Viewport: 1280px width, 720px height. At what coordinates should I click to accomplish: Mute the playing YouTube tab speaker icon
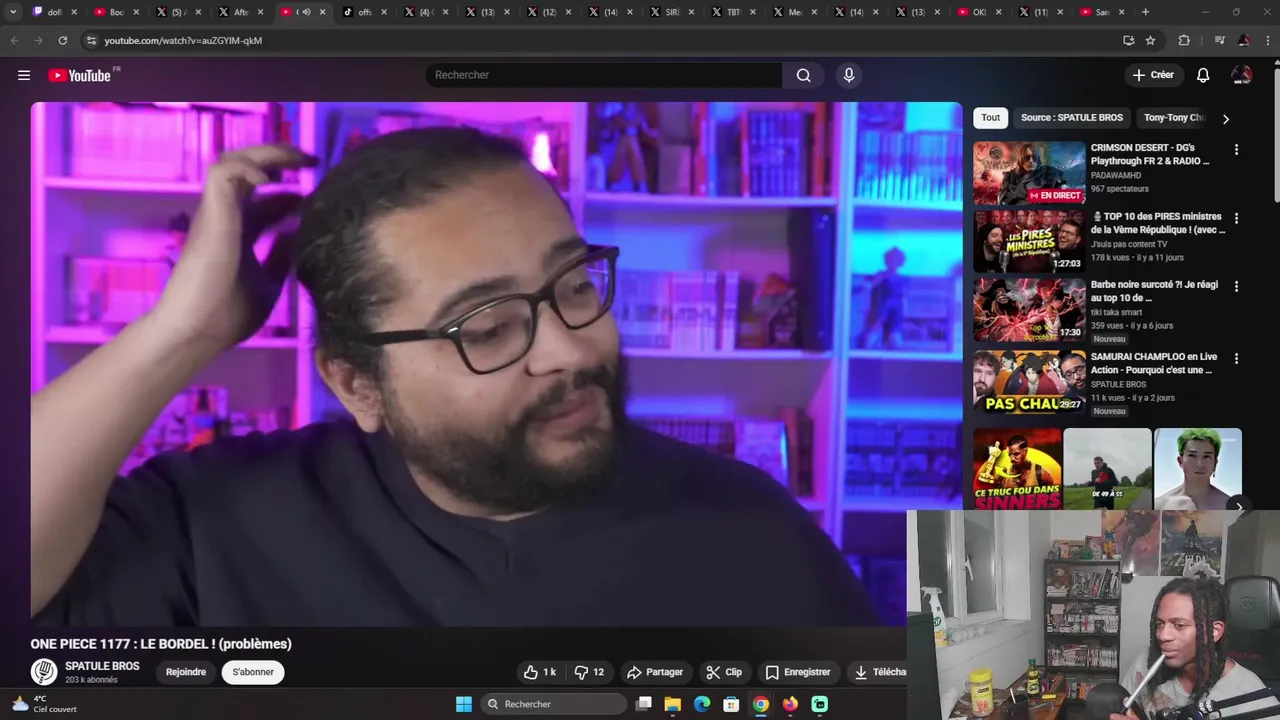tap(306, 12)
